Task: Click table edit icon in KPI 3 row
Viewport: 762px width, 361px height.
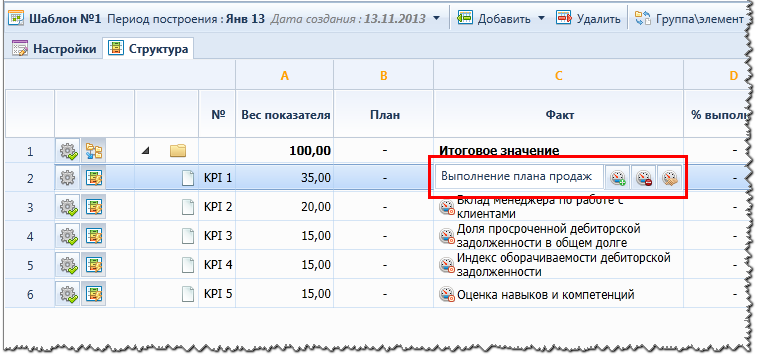Action: pos(93,236)
